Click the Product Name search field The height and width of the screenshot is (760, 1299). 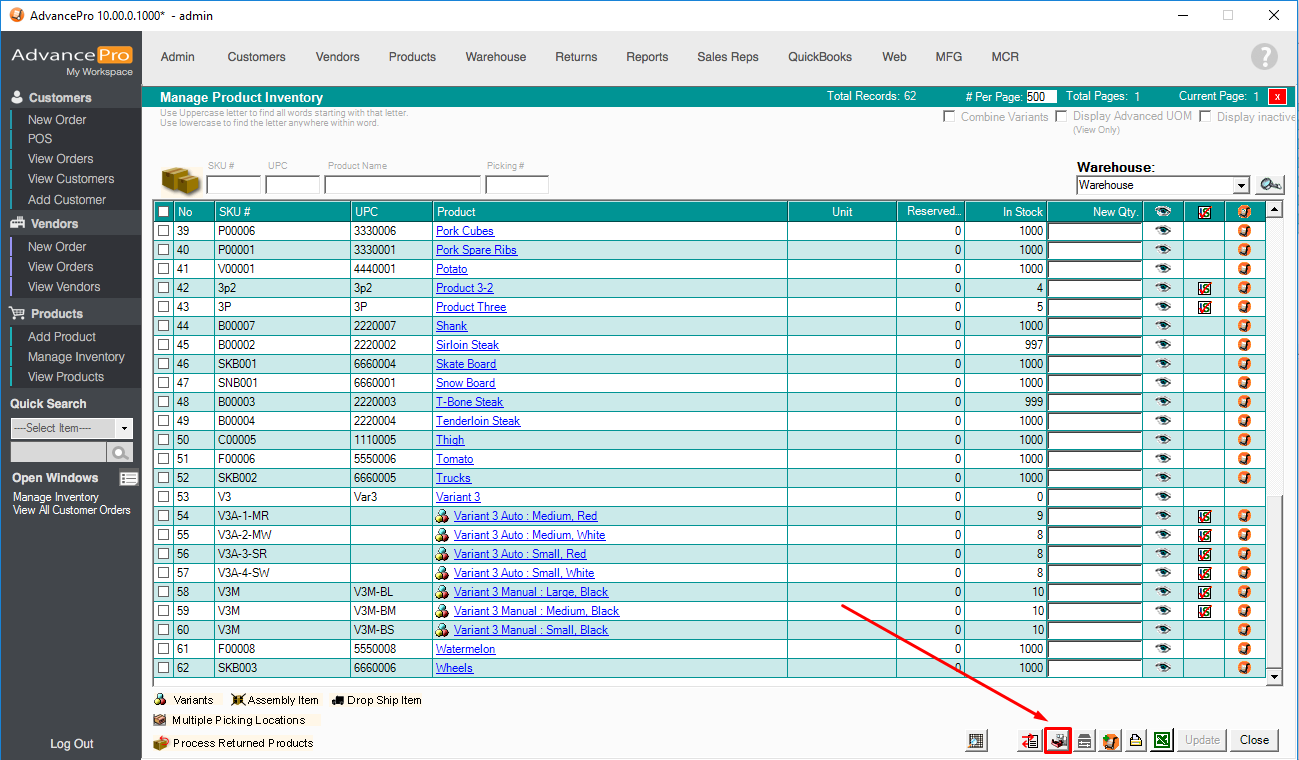402,185
